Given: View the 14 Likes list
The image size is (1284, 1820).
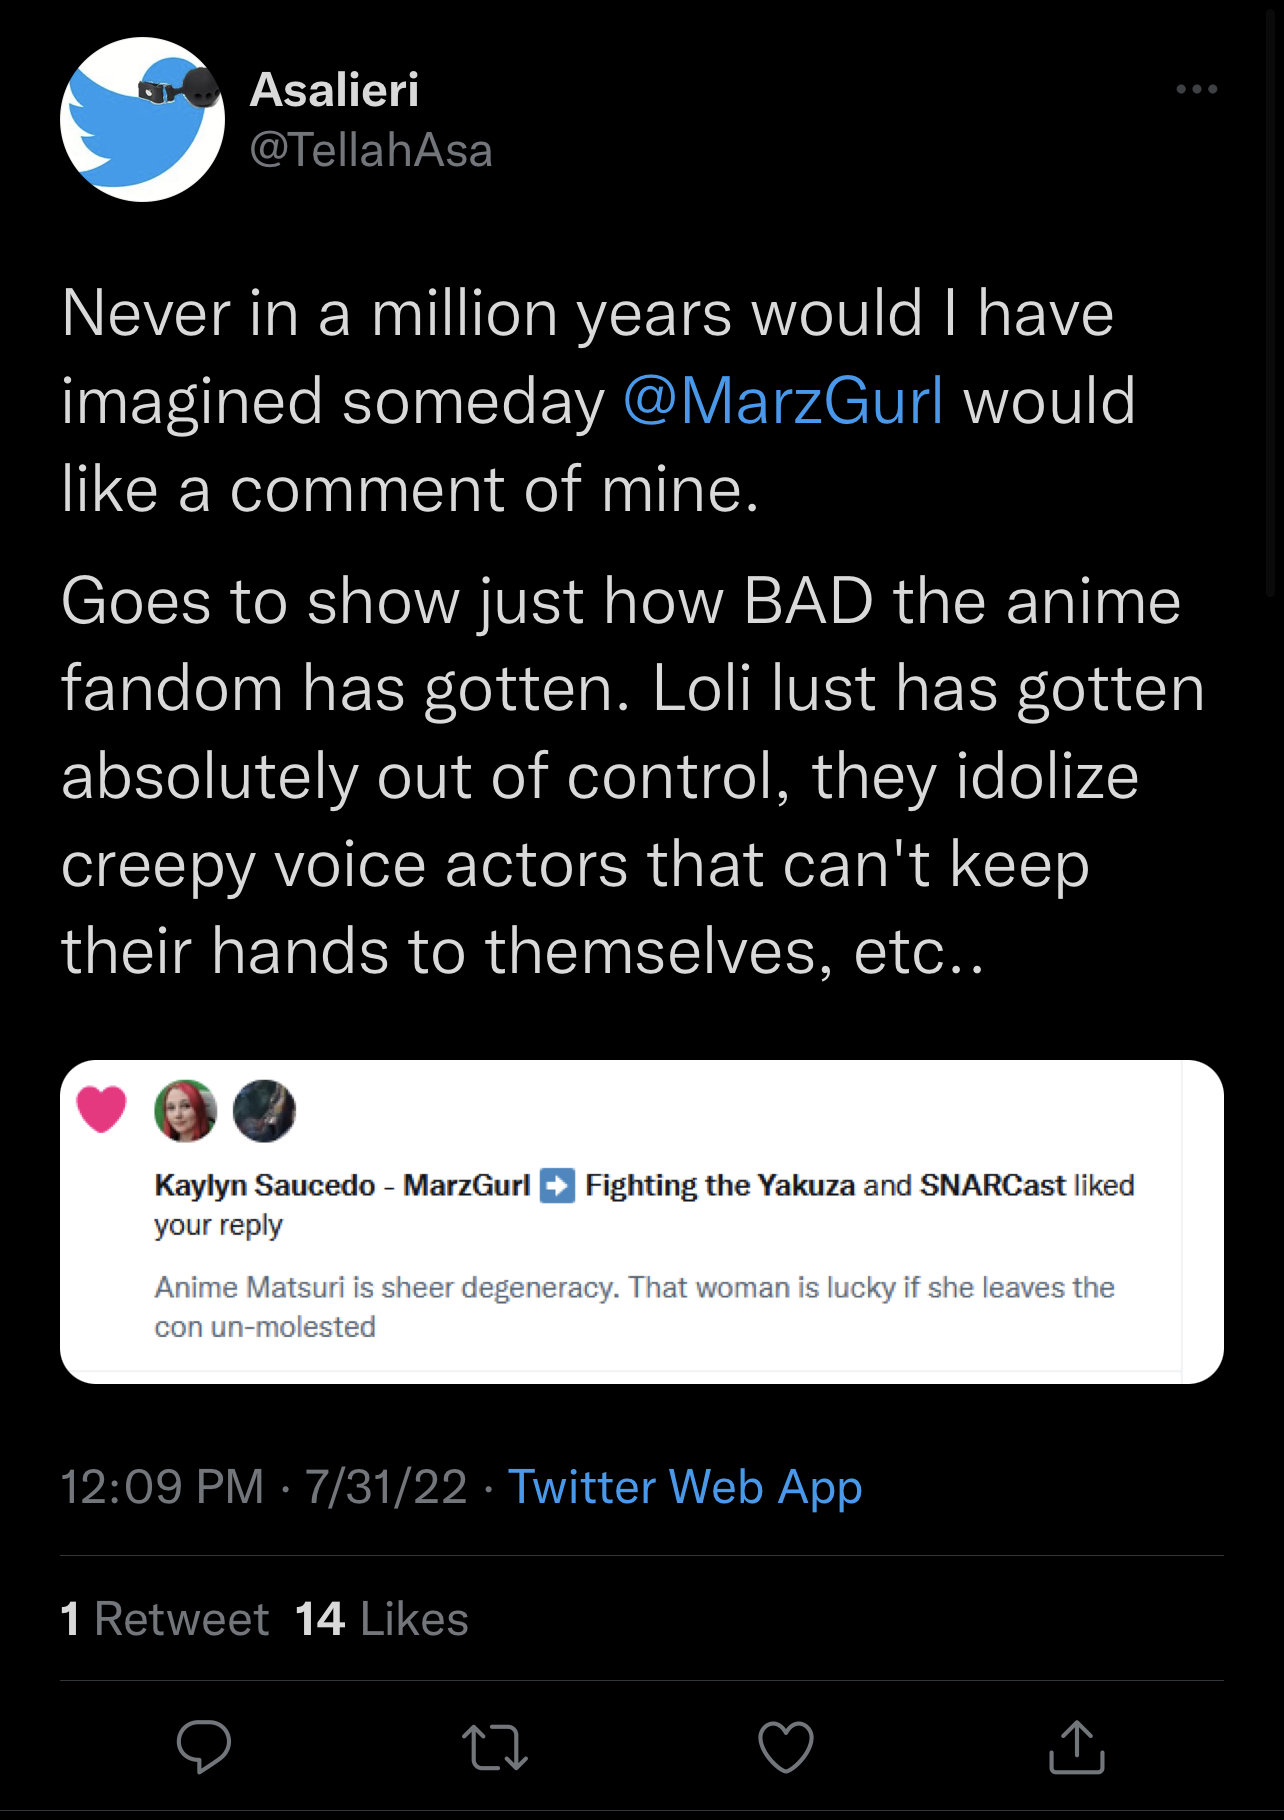Looking at the screenshot, I should point(382,1619).
